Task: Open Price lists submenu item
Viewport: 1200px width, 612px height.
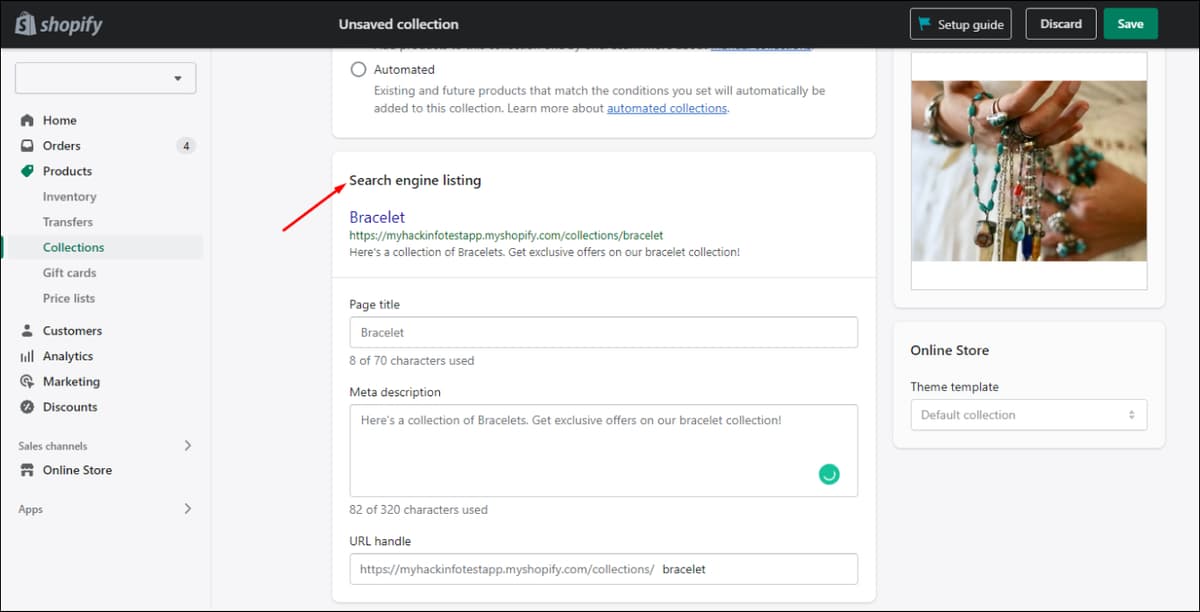Action: coord(69,298)
